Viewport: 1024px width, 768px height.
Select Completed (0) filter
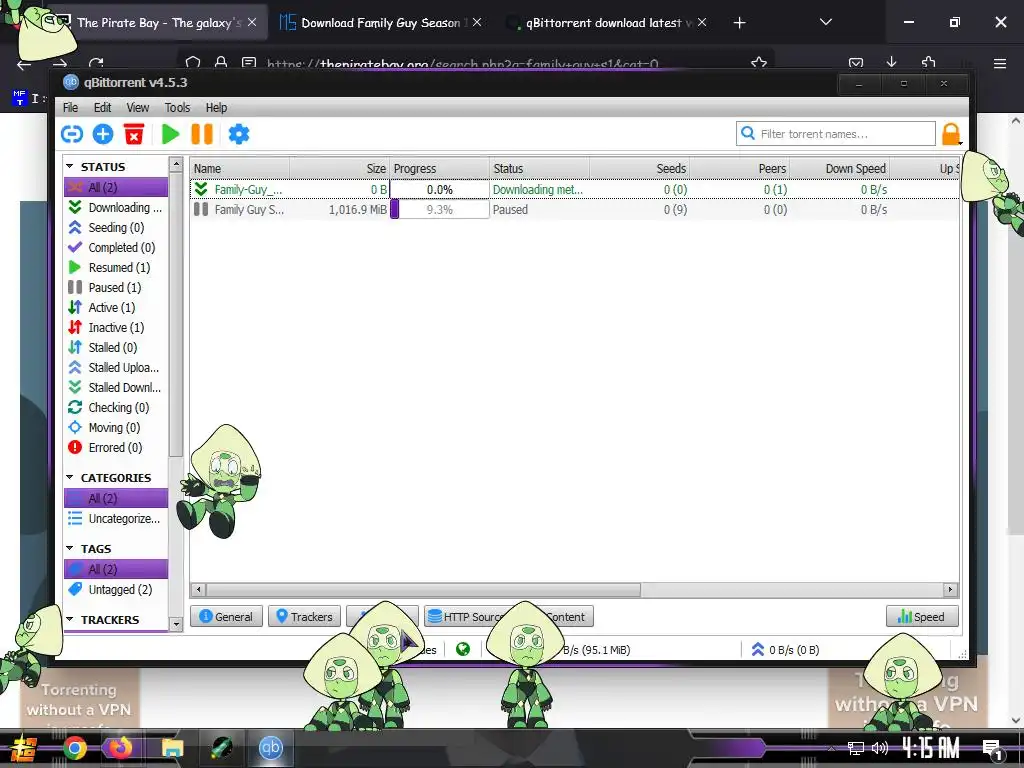tap(116, 248)
